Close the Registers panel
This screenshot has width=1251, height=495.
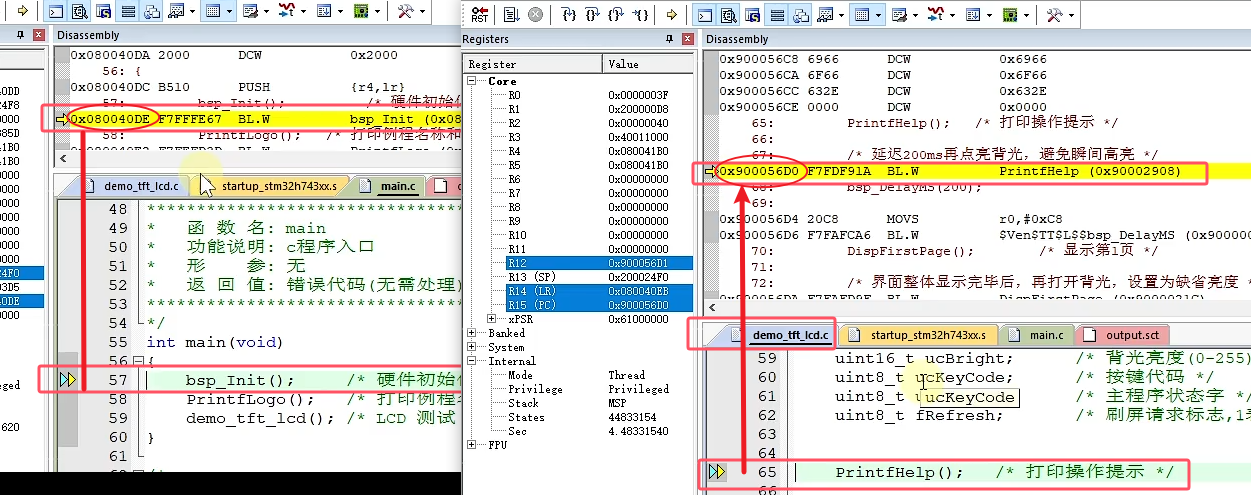coord(687,39)
